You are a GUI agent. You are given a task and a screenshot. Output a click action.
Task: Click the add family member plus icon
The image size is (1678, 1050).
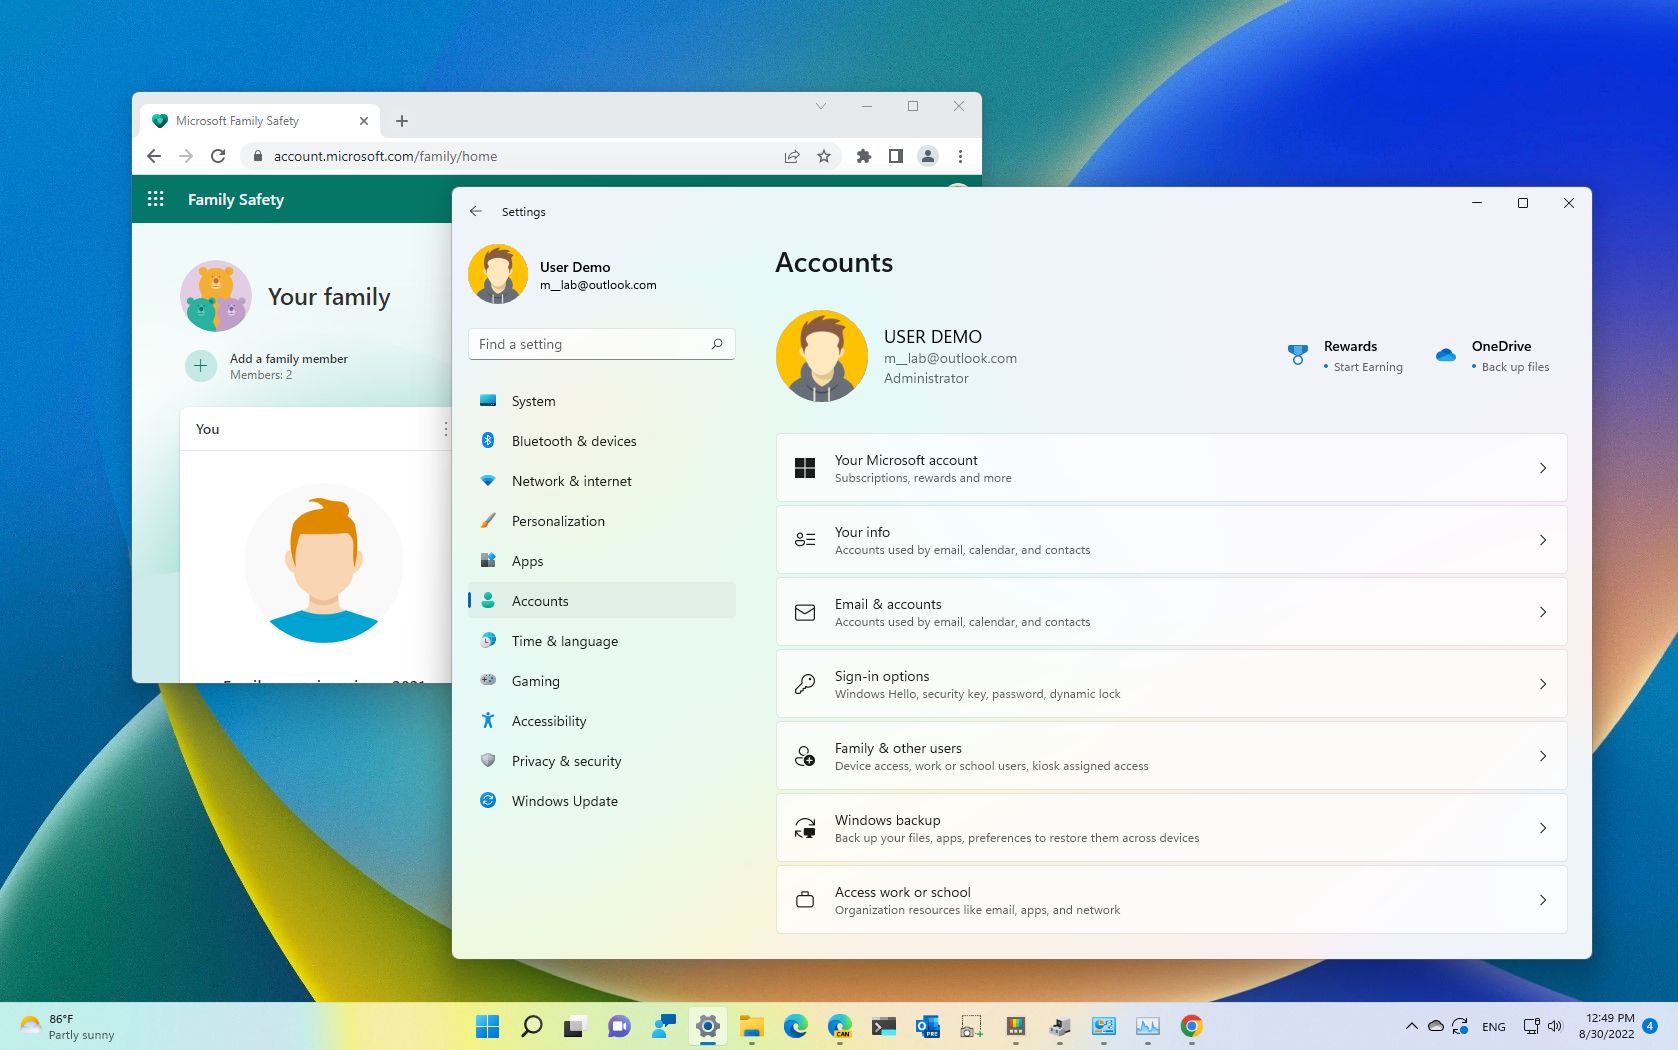click(x=200, y=366)
